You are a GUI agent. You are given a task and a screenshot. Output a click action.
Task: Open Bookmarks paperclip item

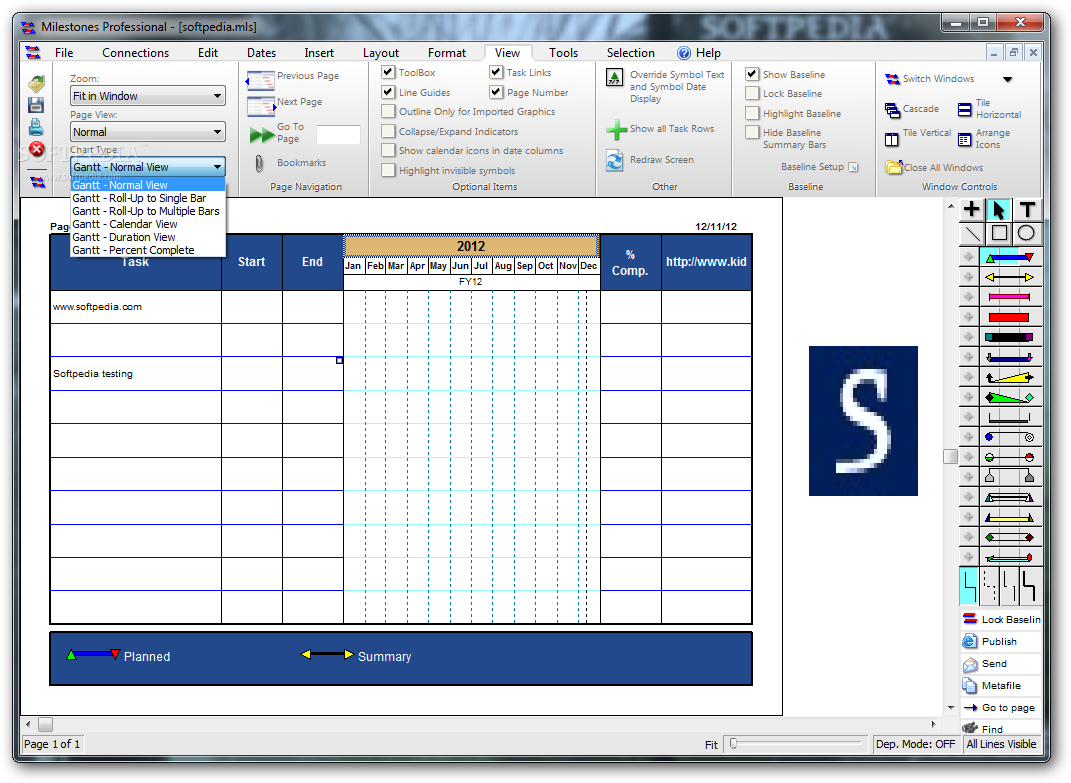(290, 163)
